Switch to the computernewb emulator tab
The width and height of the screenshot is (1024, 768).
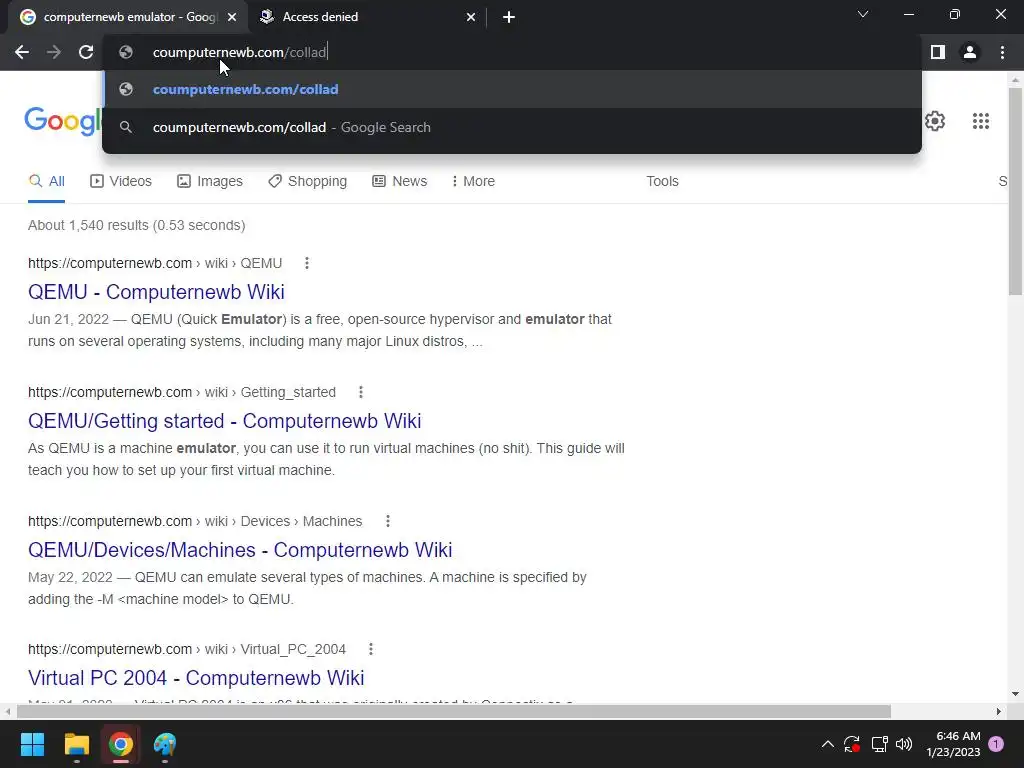(x=128, y=17)
